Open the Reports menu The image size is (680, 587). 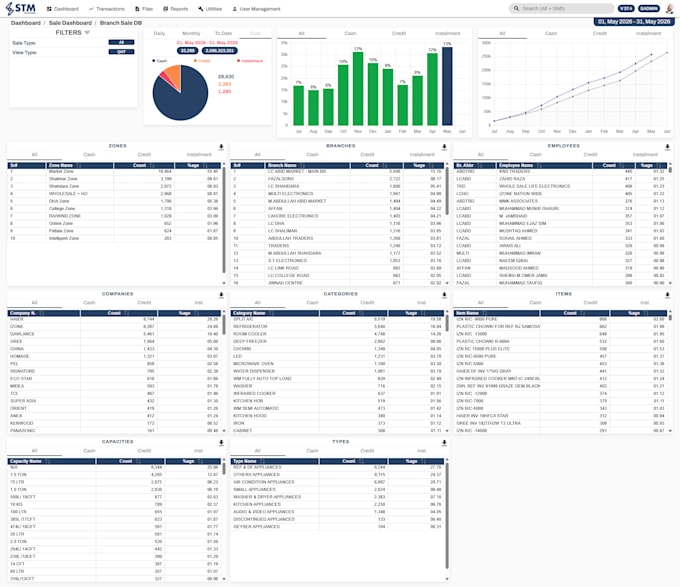coord(176,9)
